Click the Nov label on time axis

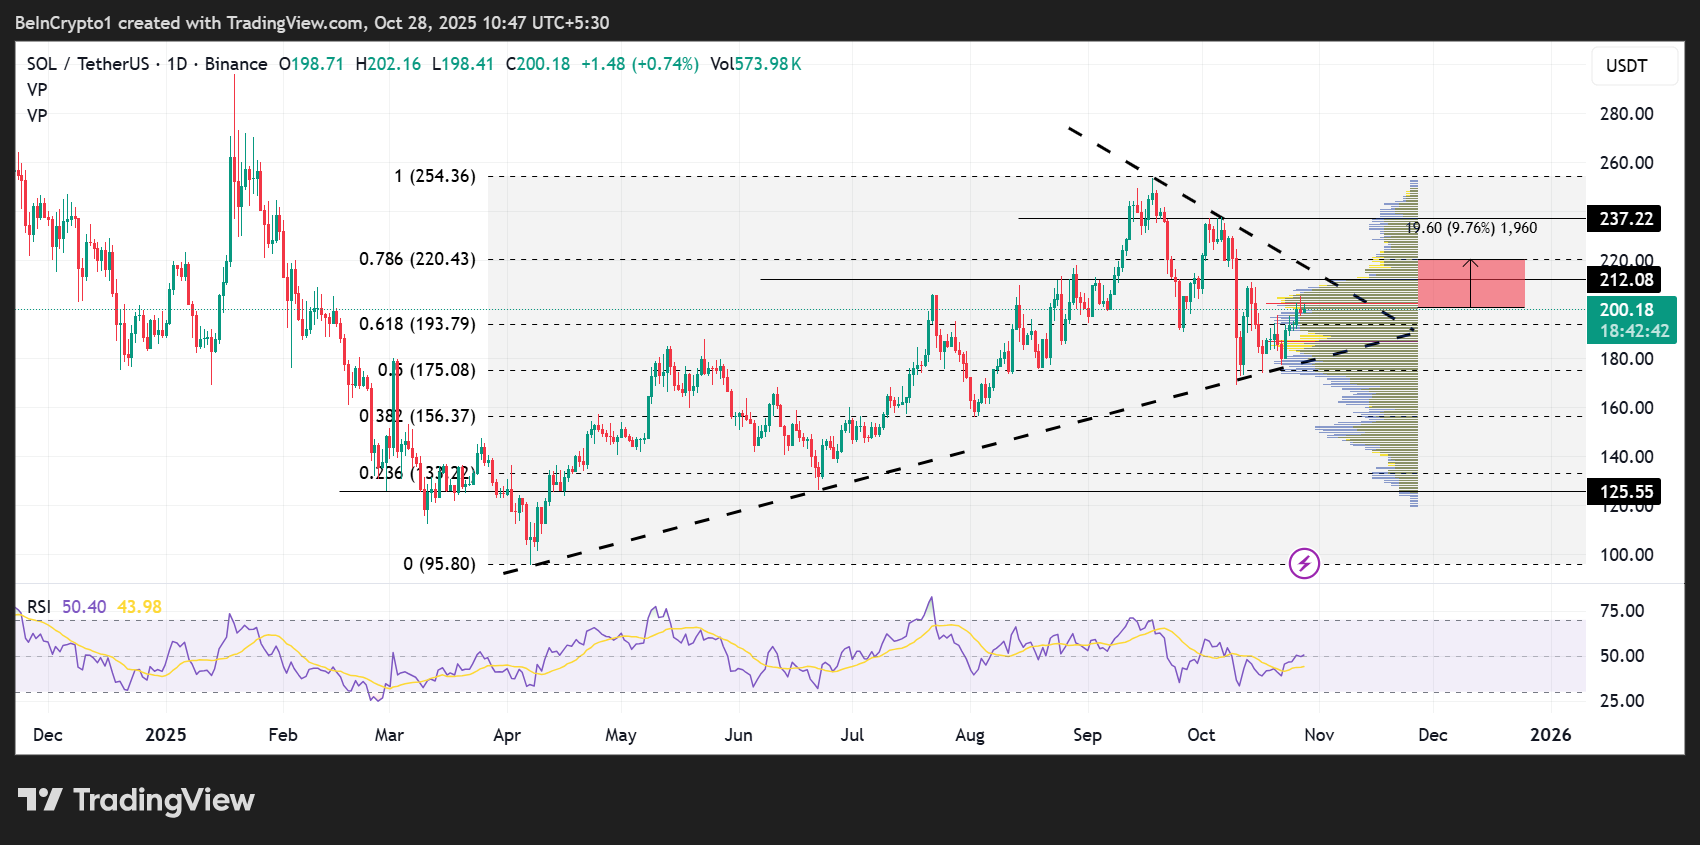click(1319, 735)
